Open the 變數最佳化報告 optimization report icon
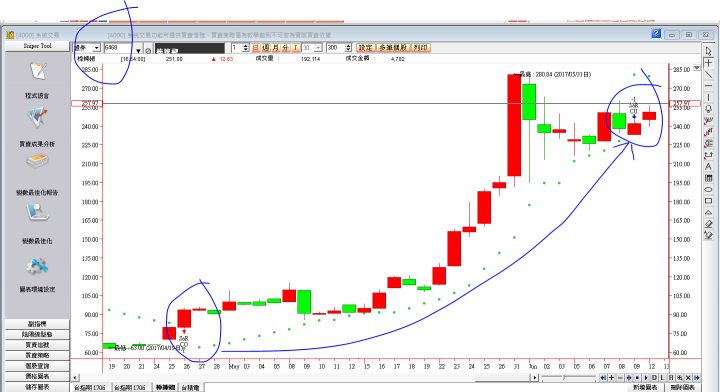The width and height of the screenshot is (720, 392). click(37, 162)
